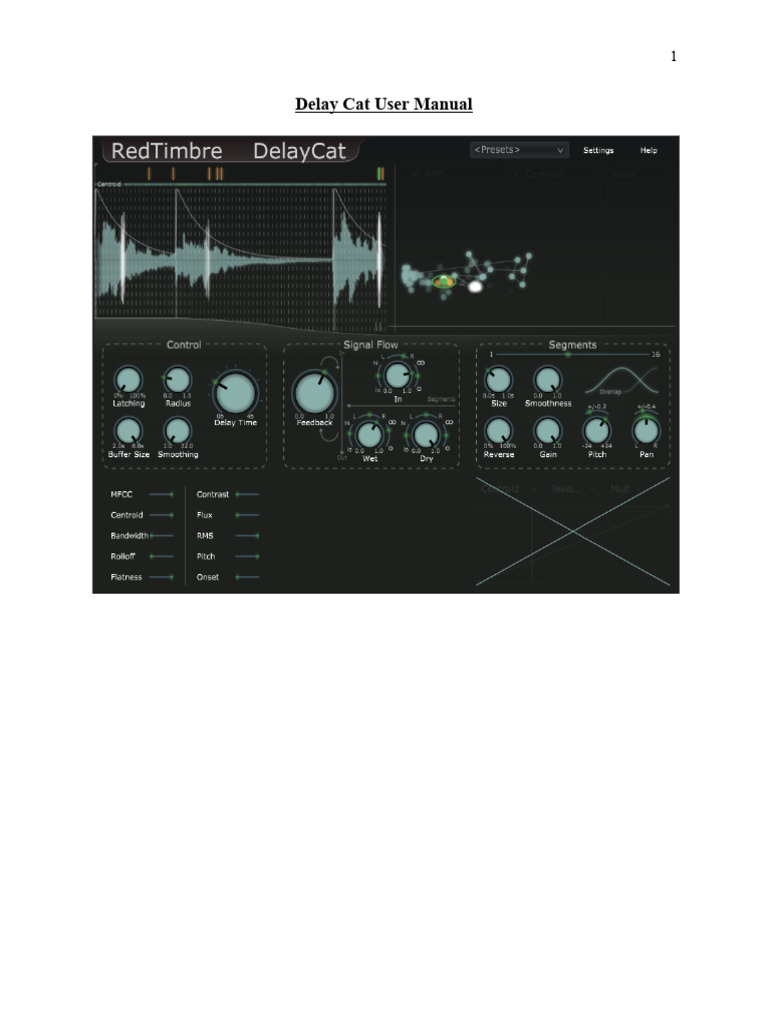This screenshot has width=768, height=1024.
Task: Click the Dry level knob
Action: click(x=426, y=434)
